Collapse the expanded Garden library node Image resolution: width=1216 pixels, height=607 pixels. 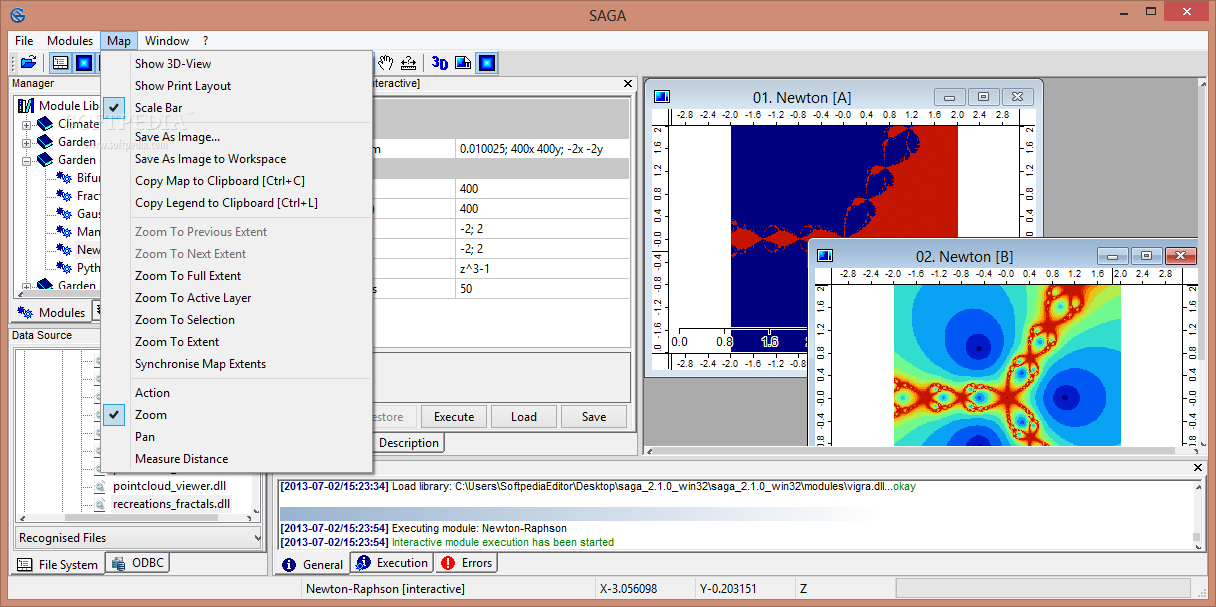click(x=27, y=161)
